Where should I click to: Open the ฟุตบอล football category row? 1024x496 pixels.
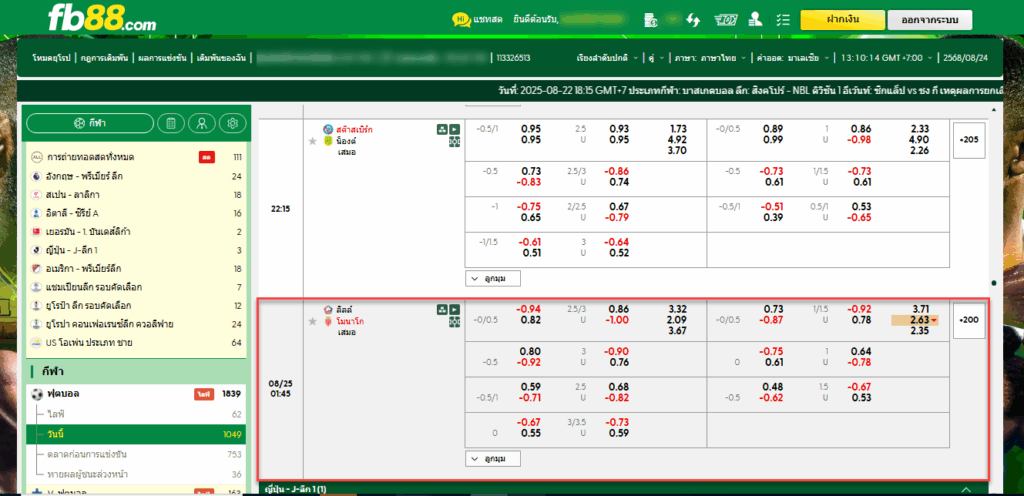pos(137,394)
